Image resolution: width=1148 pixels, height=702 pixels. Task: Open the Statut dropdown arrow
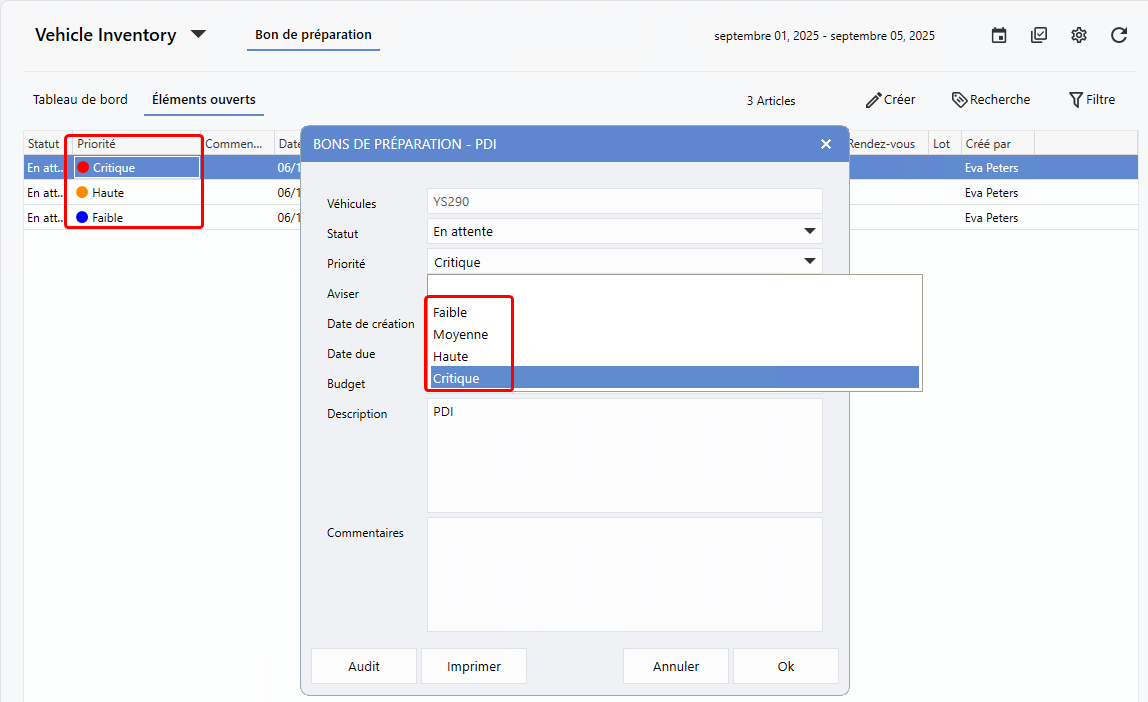809,232
